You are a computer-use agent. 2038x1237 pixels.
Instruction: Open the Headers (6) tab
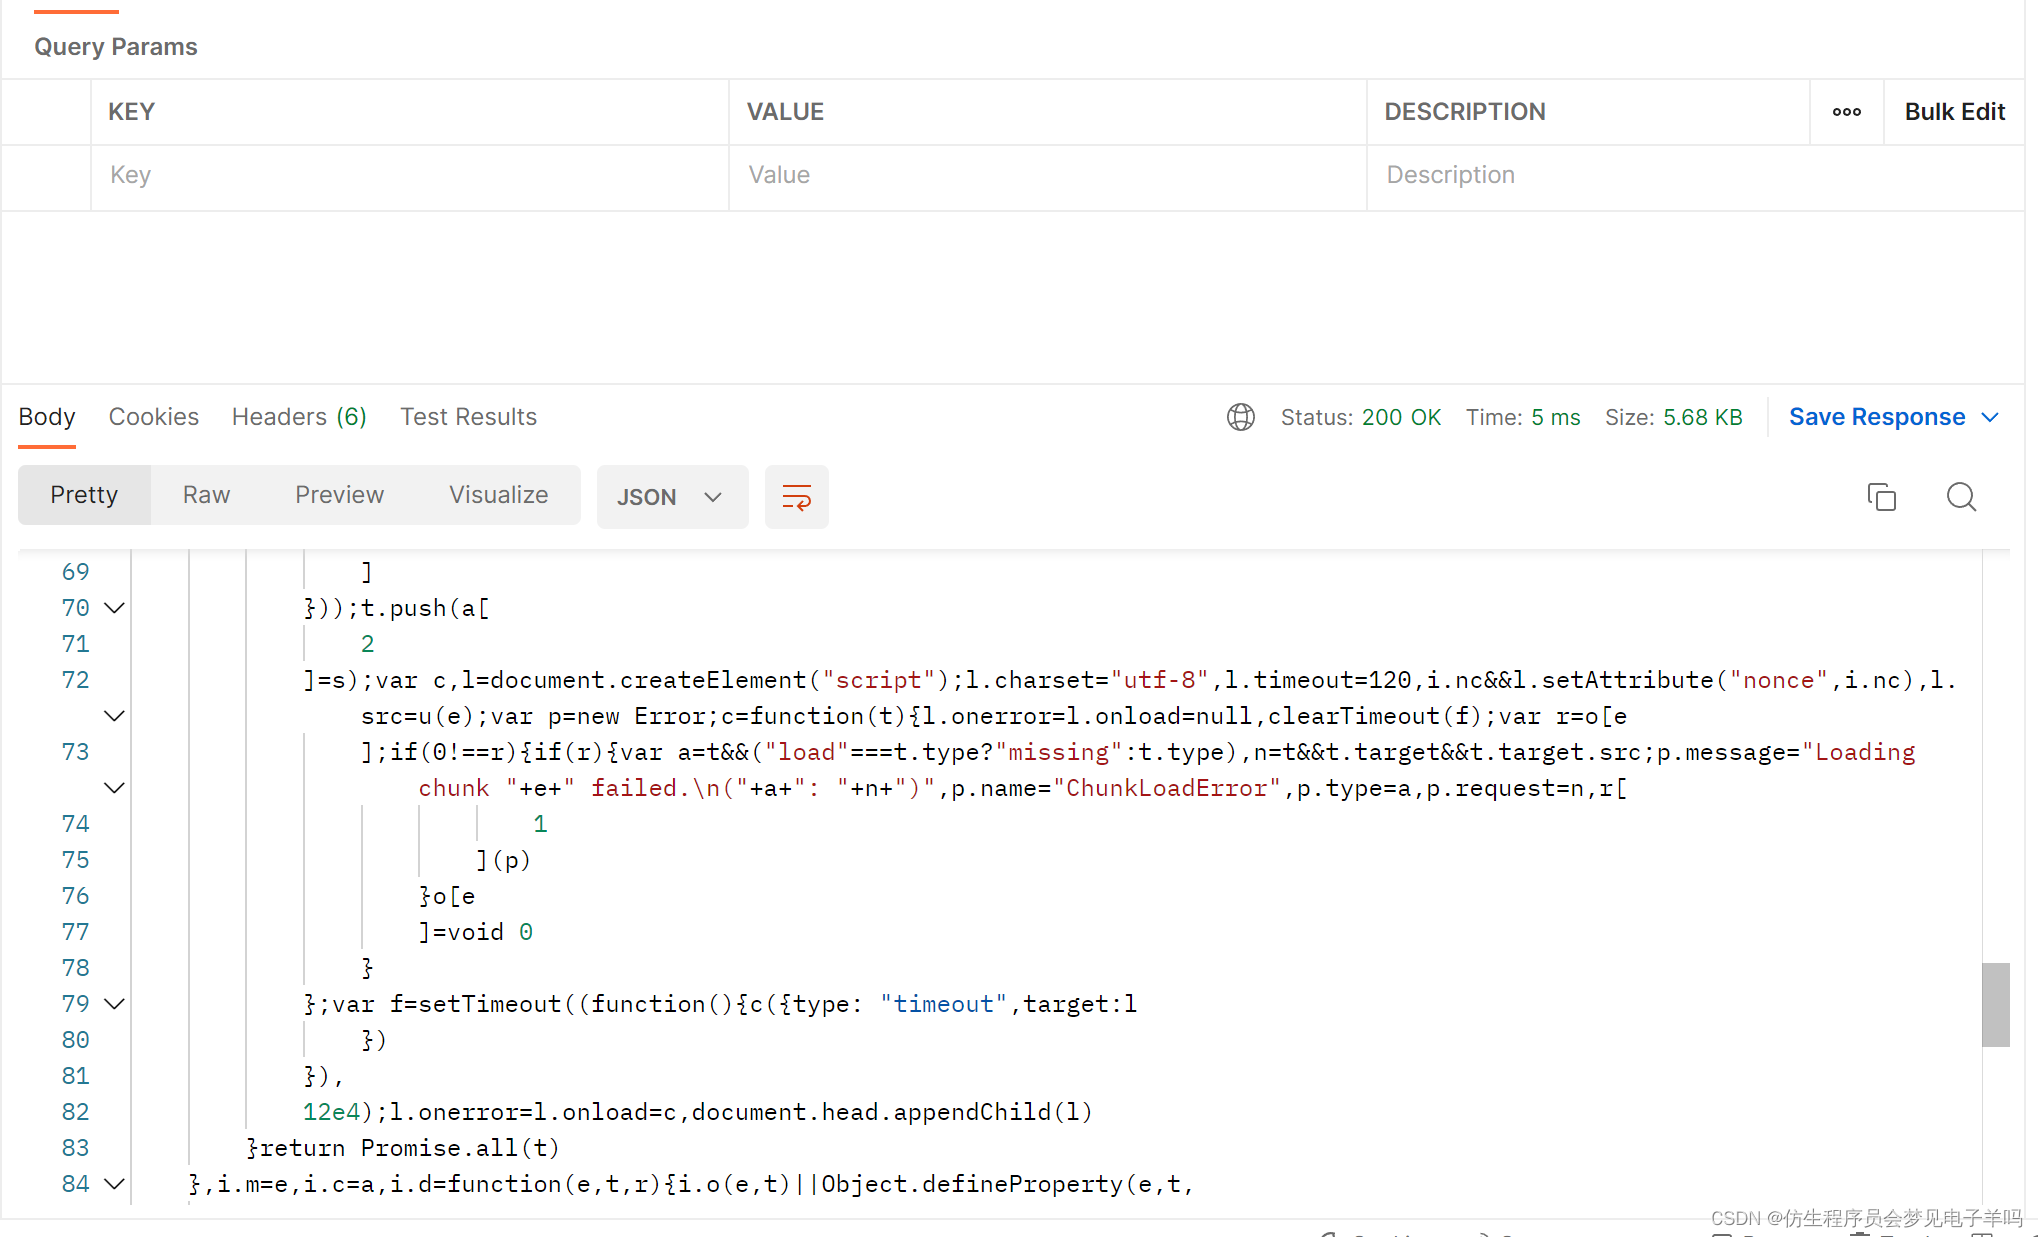pyautogui.click(x=299, y=417)
